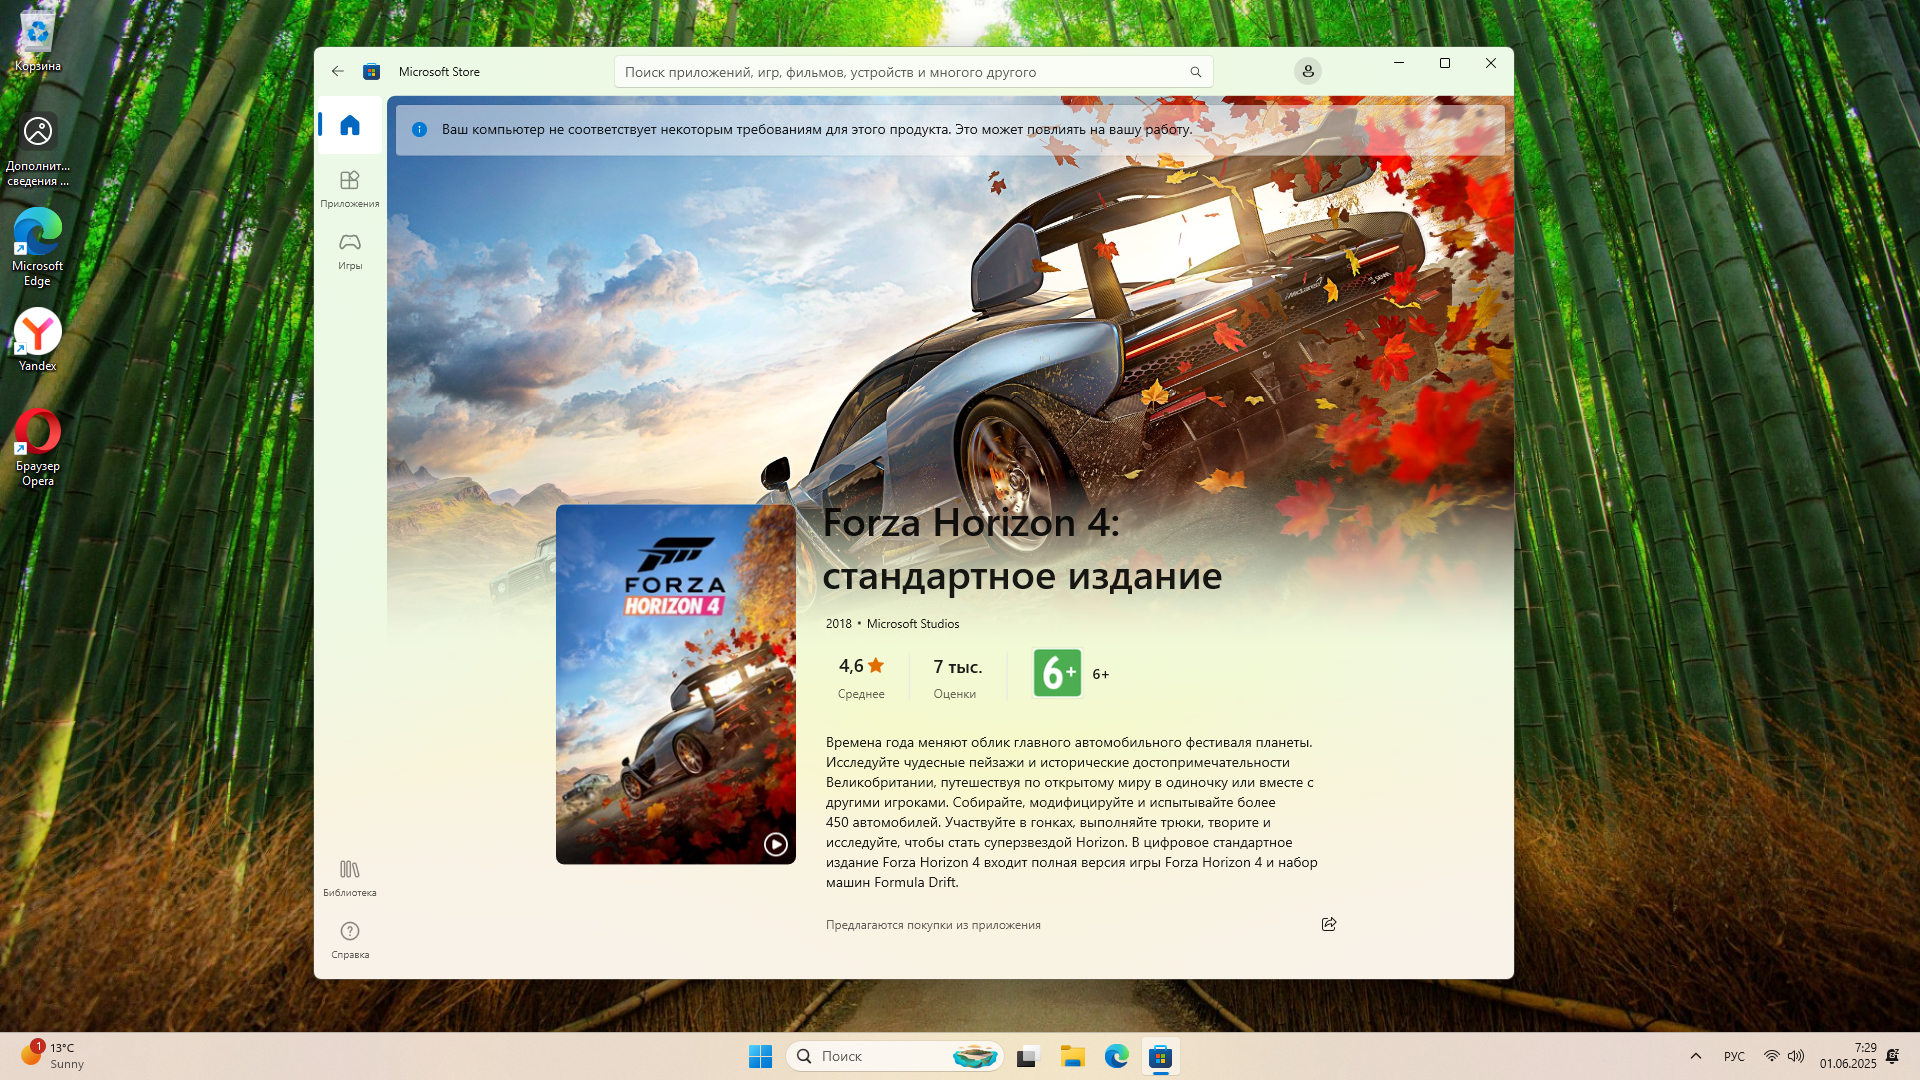Open the Microsoft Studios publisher link
This screenshot has width=1920, height=1080.
tap(912, 623)
